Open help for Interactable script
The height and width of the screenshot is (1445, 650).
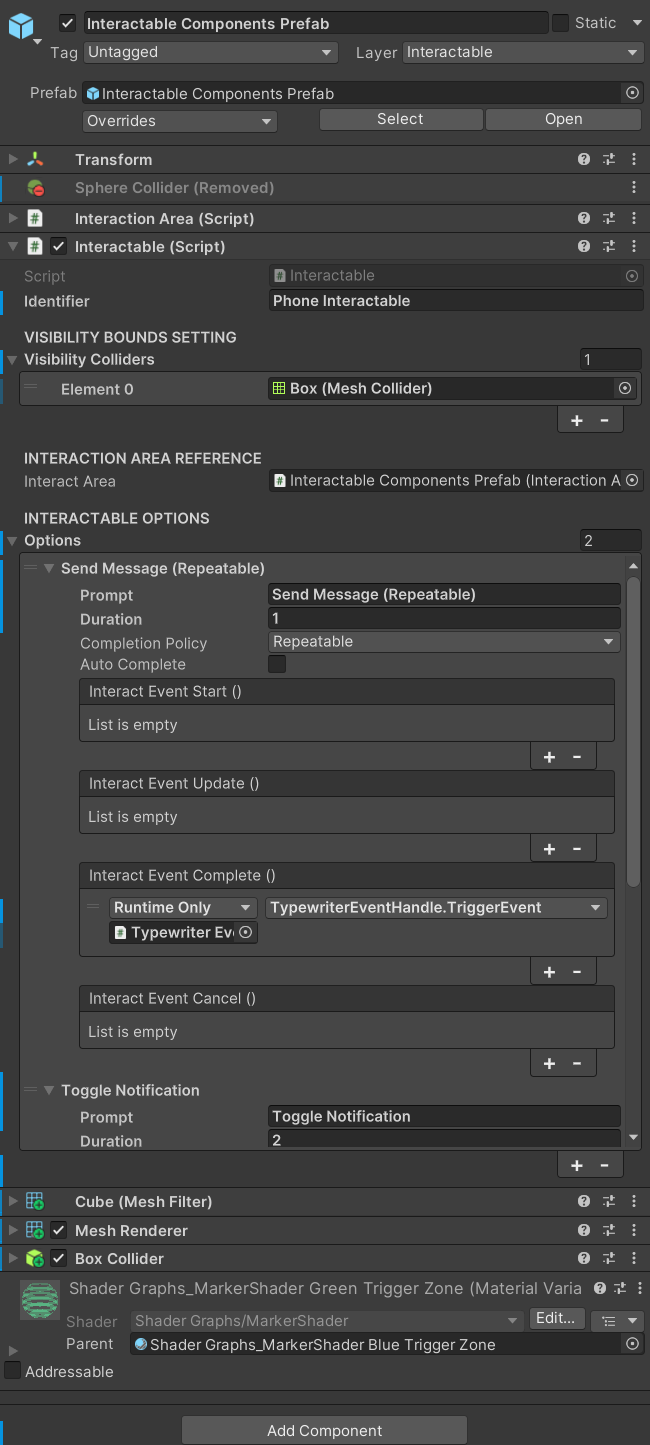tap(584, 246)
